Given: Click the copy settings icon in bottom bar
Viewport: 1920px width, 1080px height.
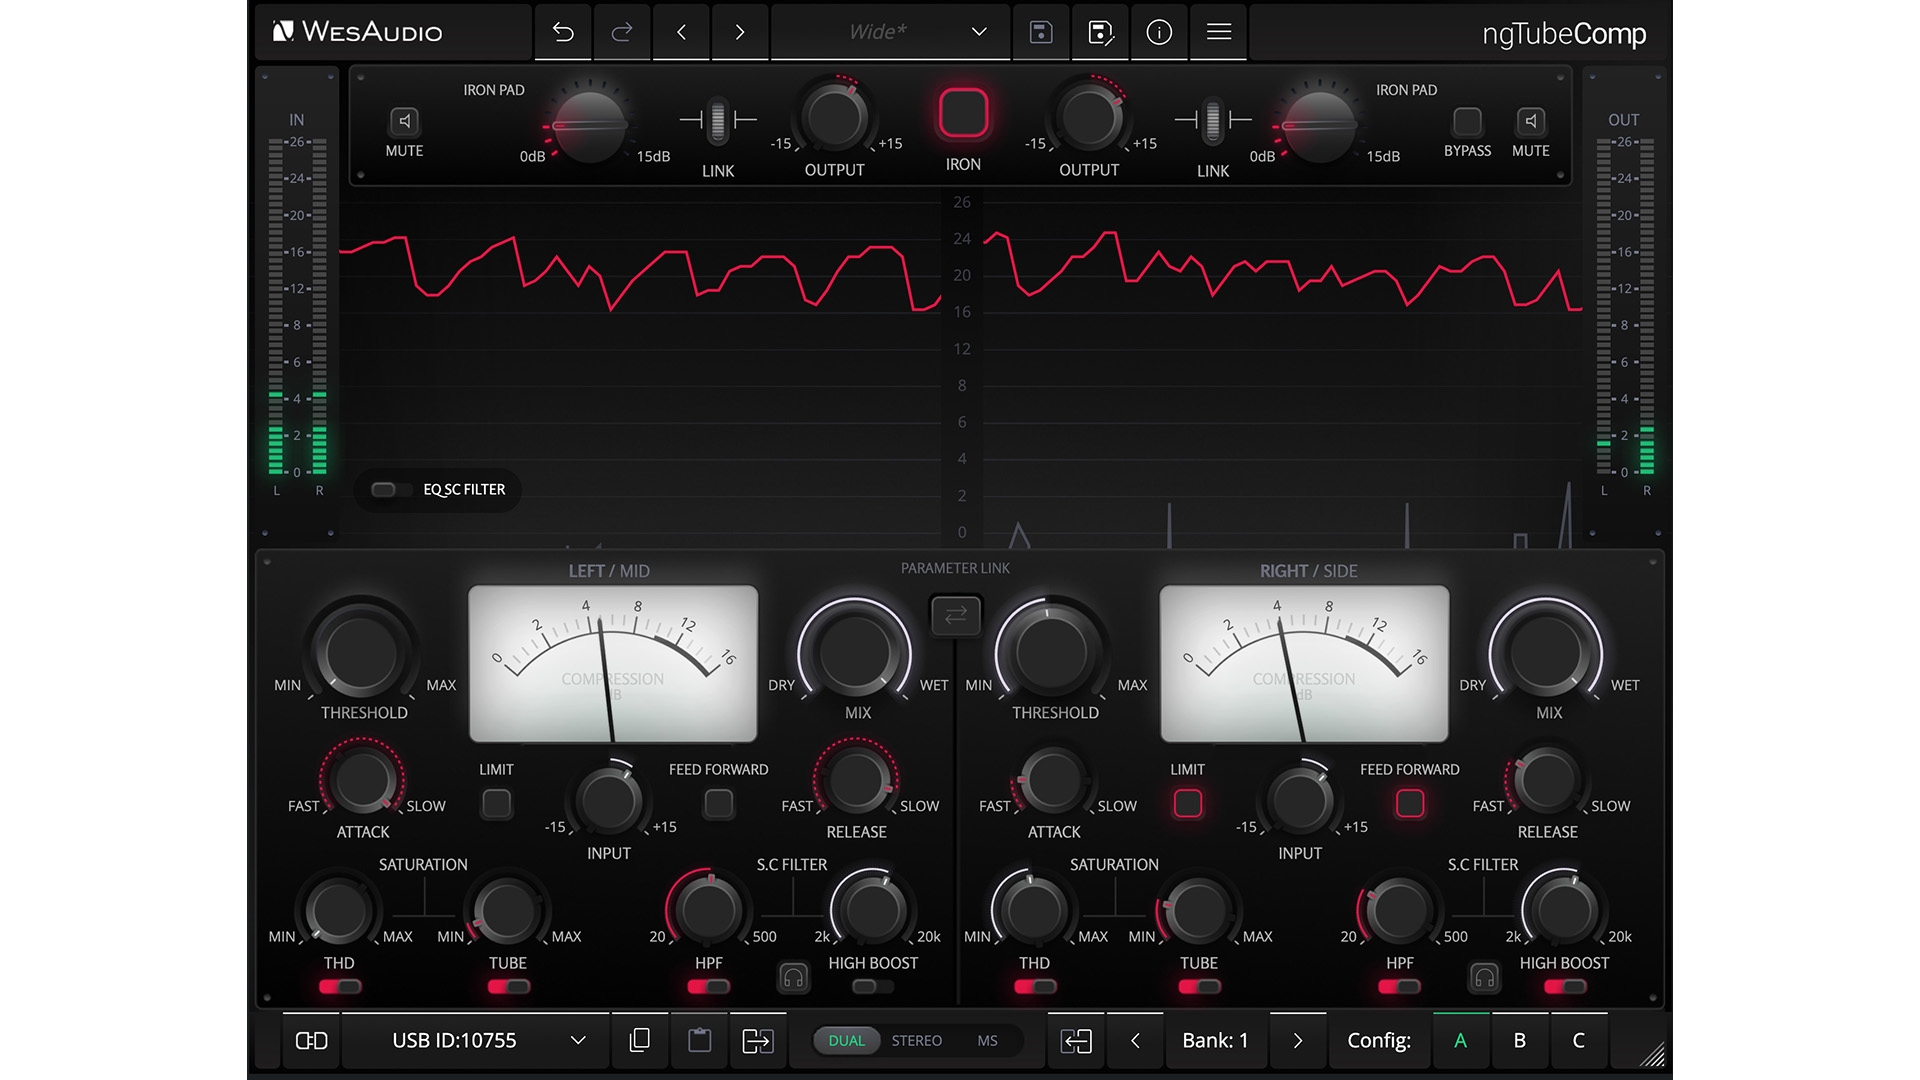Looking at the screenshot, I should [640, 1040].
